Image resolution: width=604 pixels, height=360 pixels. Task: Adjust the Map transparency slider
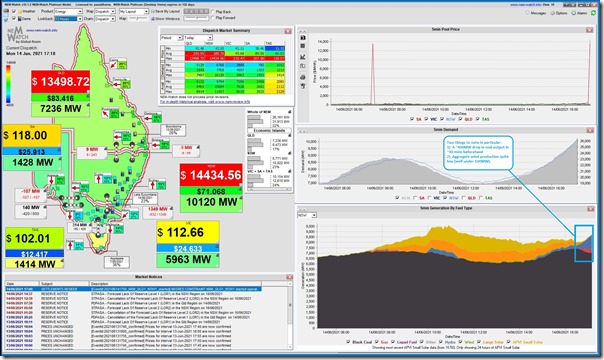tap(138, 18)
